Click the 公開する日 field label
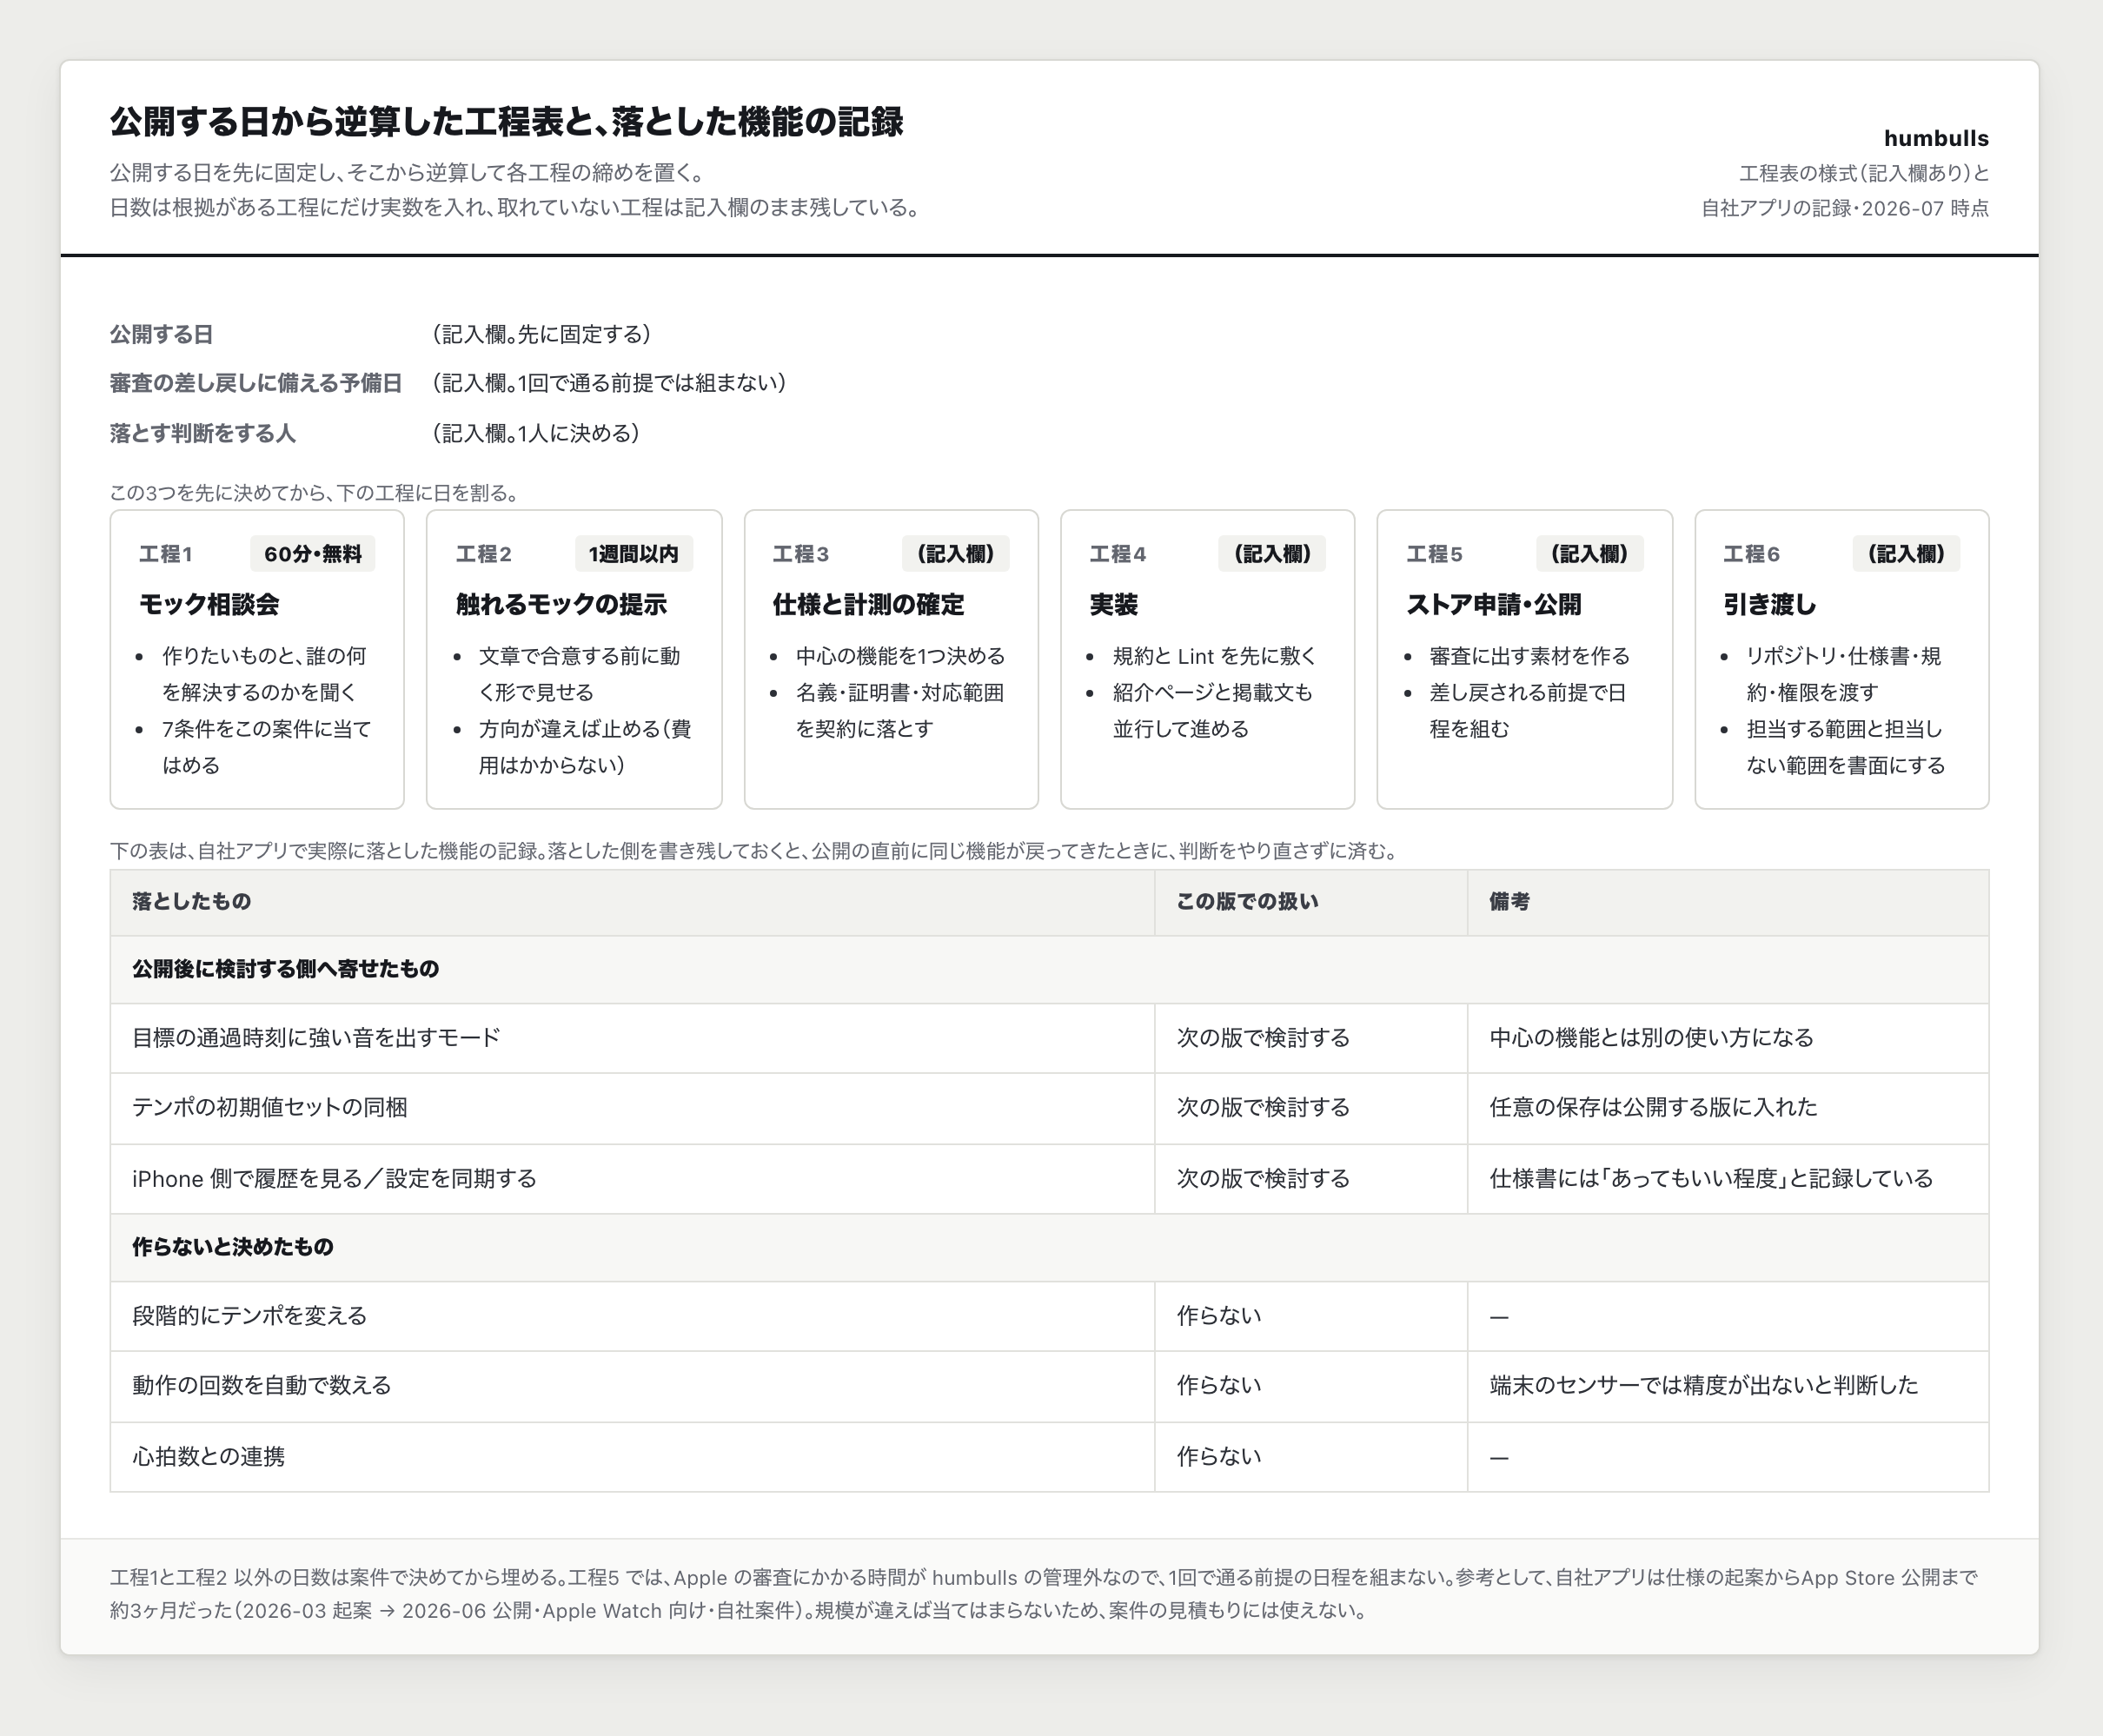This screenshot has width=2103, height=1736. click(161, 334)
